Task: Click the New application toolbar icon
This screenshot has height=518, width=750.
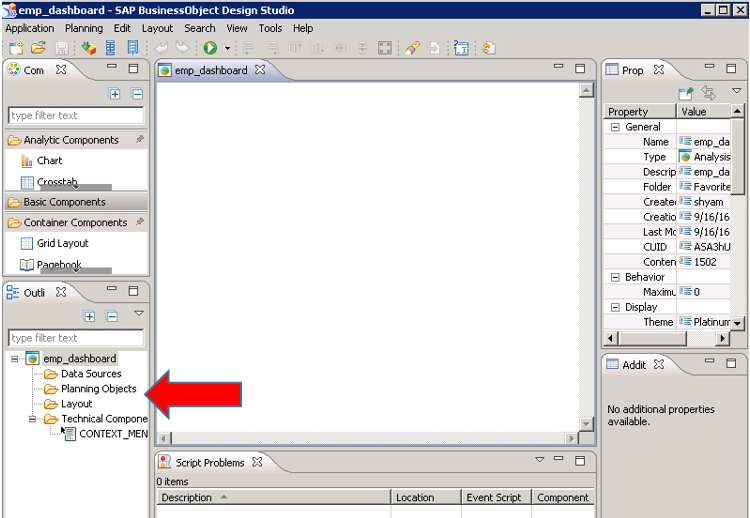Action: pyautogui.click(x=16, y=48)
